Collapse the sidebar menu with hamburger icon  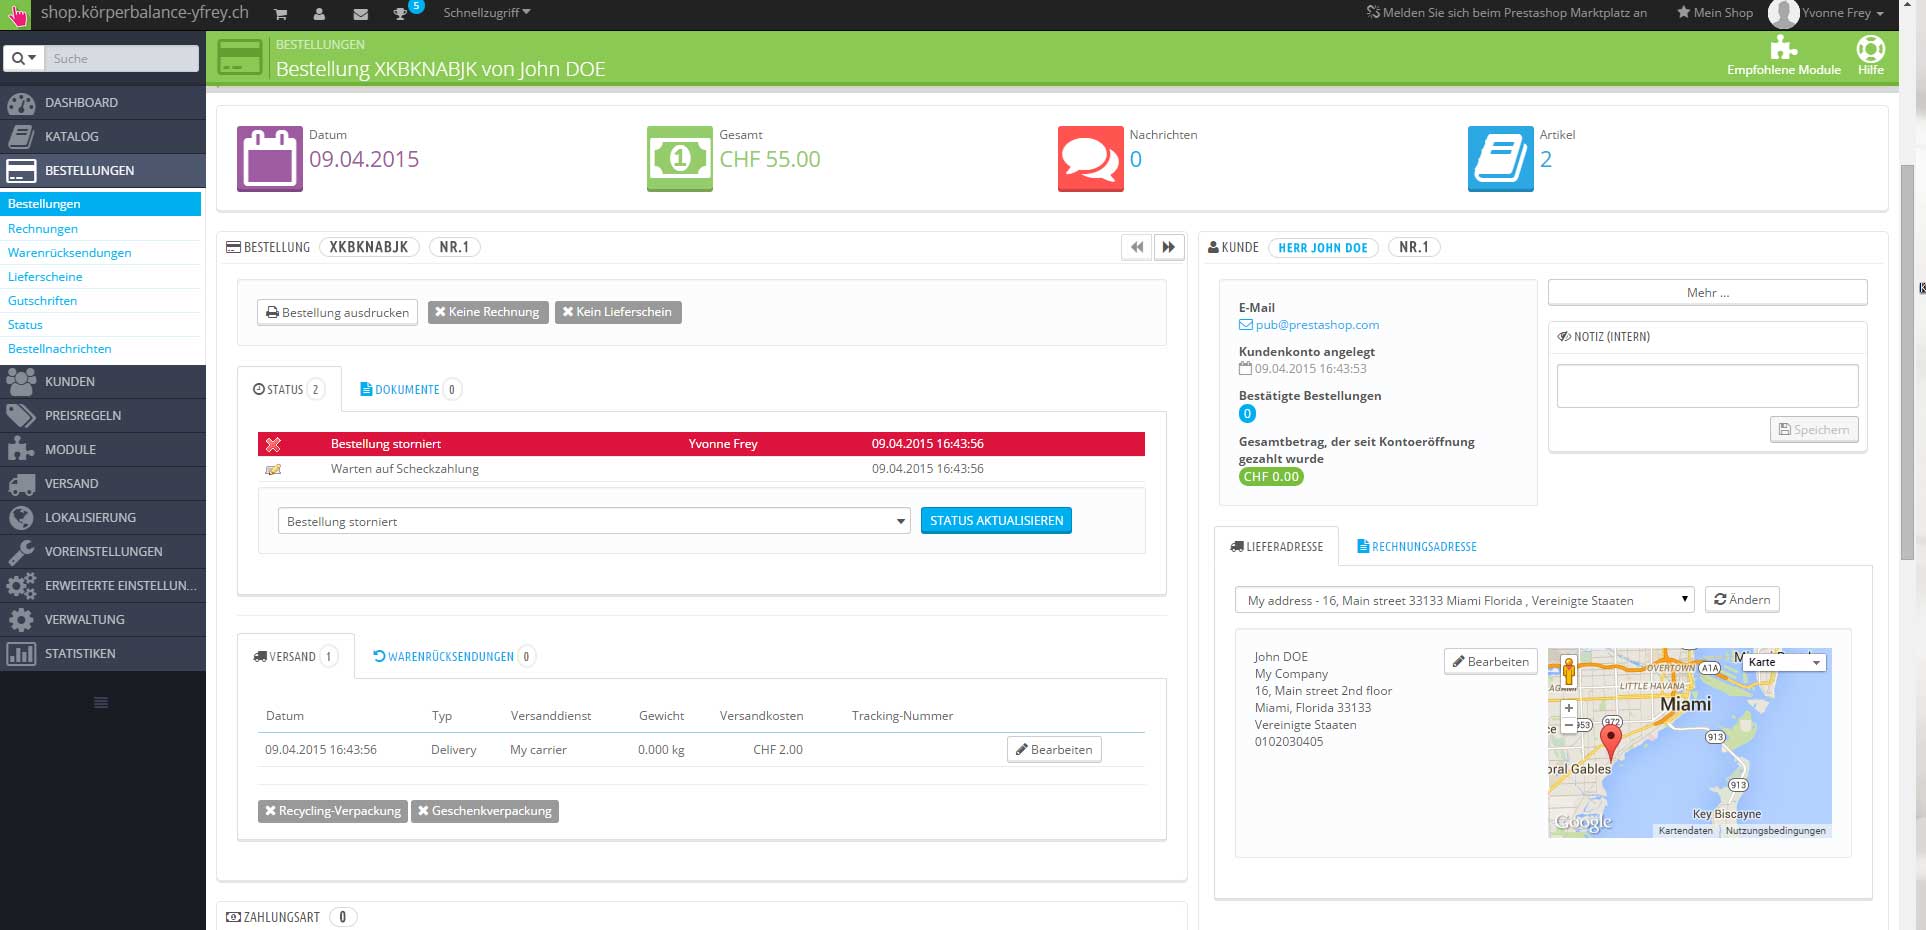click(x=101, y=702)
